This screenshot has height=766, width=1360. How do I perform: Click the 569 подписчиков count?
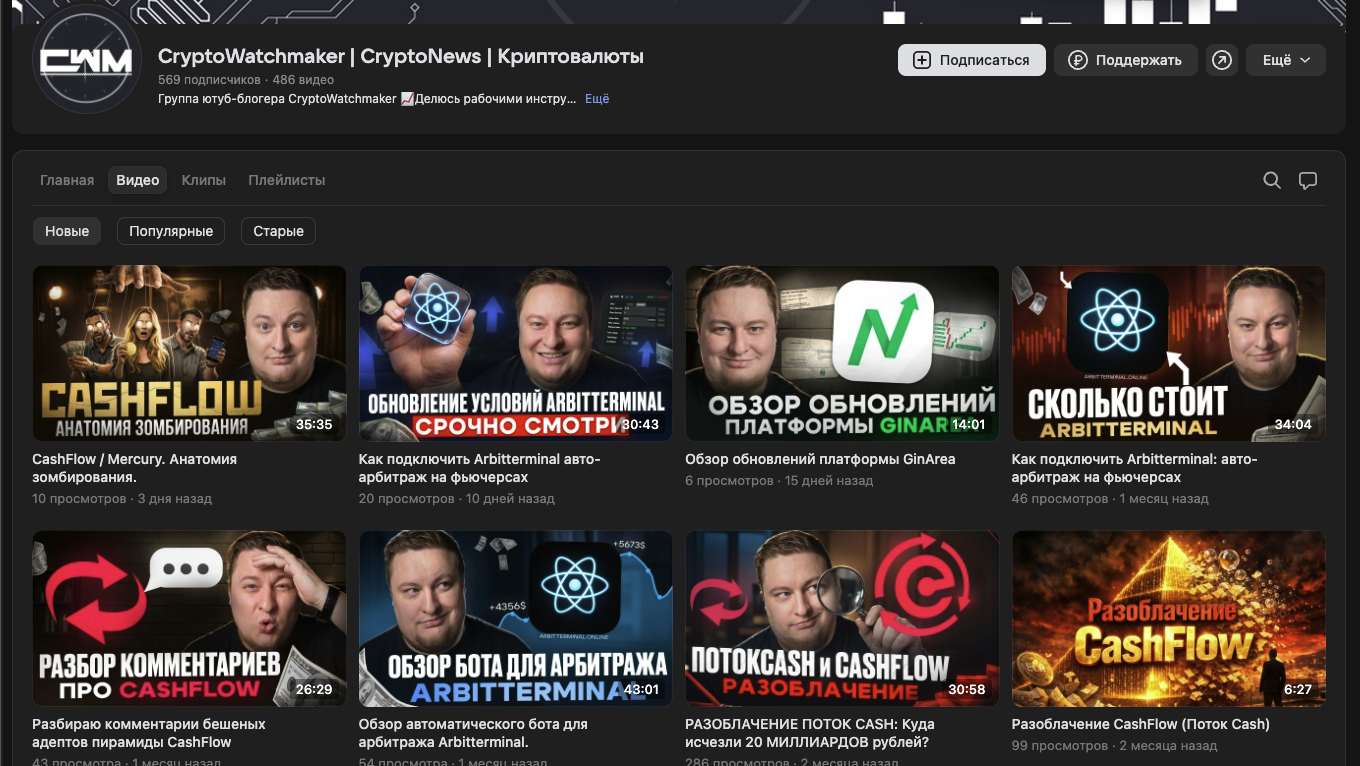click(x=209, y=80)
